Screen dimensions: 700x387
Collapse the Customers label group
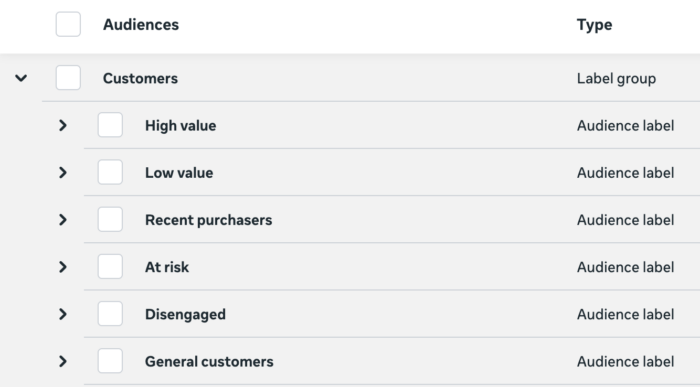pos(21,78)
